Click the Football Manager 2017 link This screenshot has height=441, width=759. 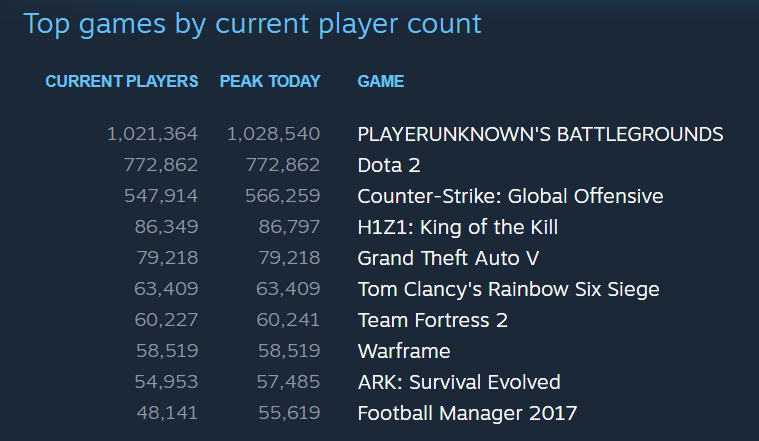click(467, 413)
